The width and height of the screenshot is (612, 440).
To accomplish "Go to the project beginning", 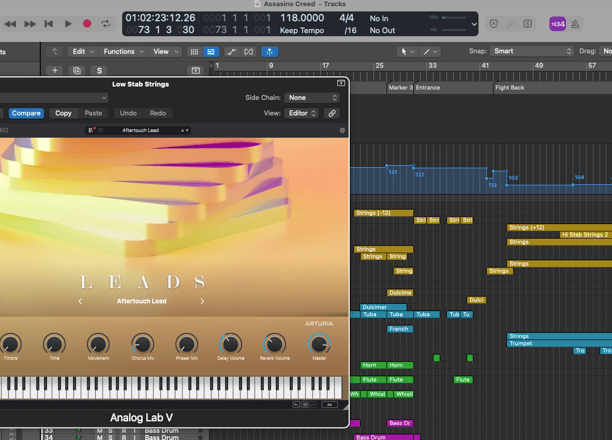I will 49,24.
